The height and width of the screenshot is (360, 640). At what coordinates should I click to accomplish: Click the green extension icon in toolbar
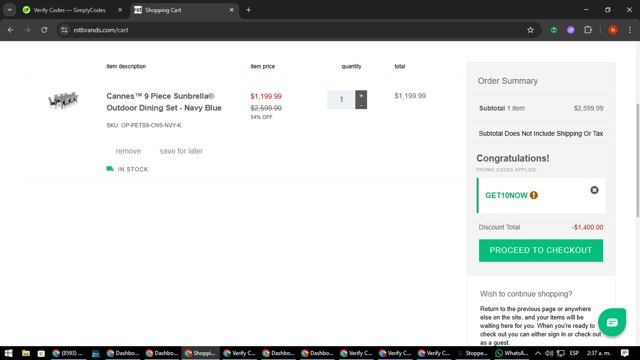[x=554, y=30]
